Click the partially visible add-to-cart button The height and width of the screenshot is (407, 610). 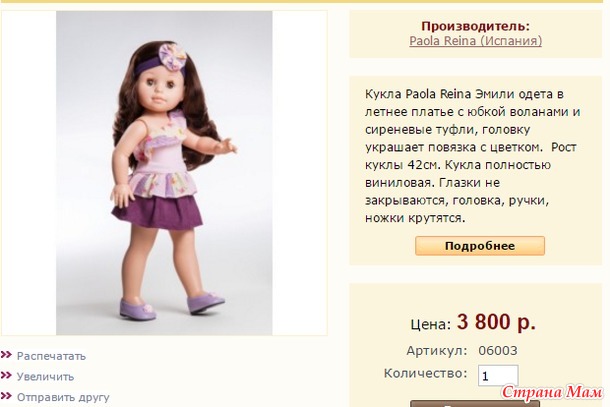click(x=475, y=403)
